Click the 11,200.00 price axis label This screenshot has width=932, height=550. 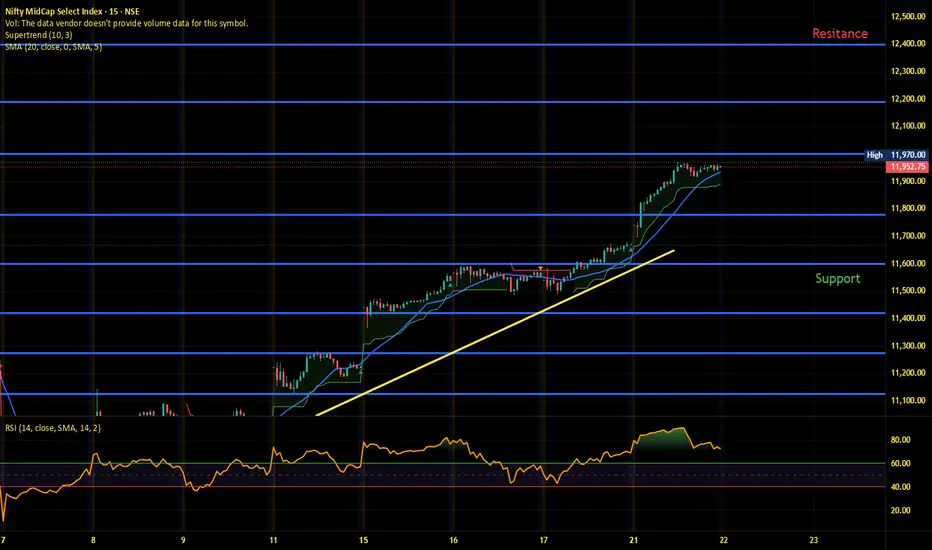[x=908, y=373]
